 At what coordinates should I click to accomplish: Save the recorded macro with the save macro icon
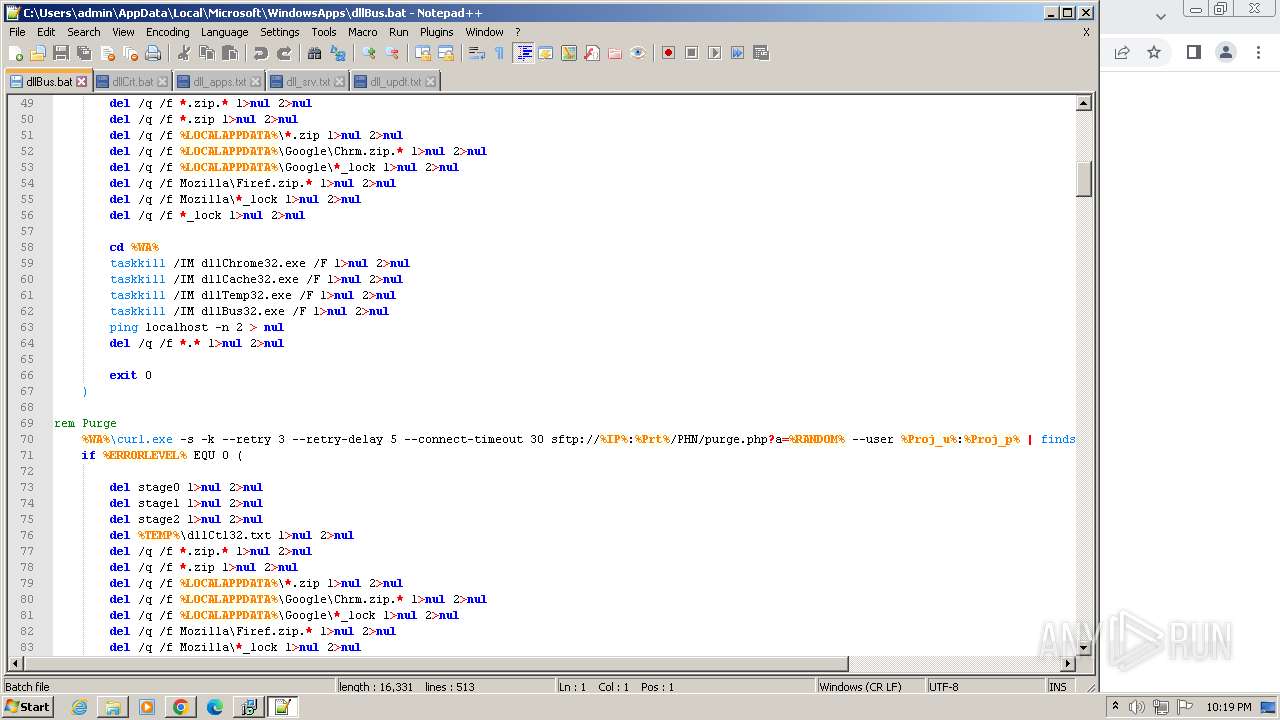point(760,53)
